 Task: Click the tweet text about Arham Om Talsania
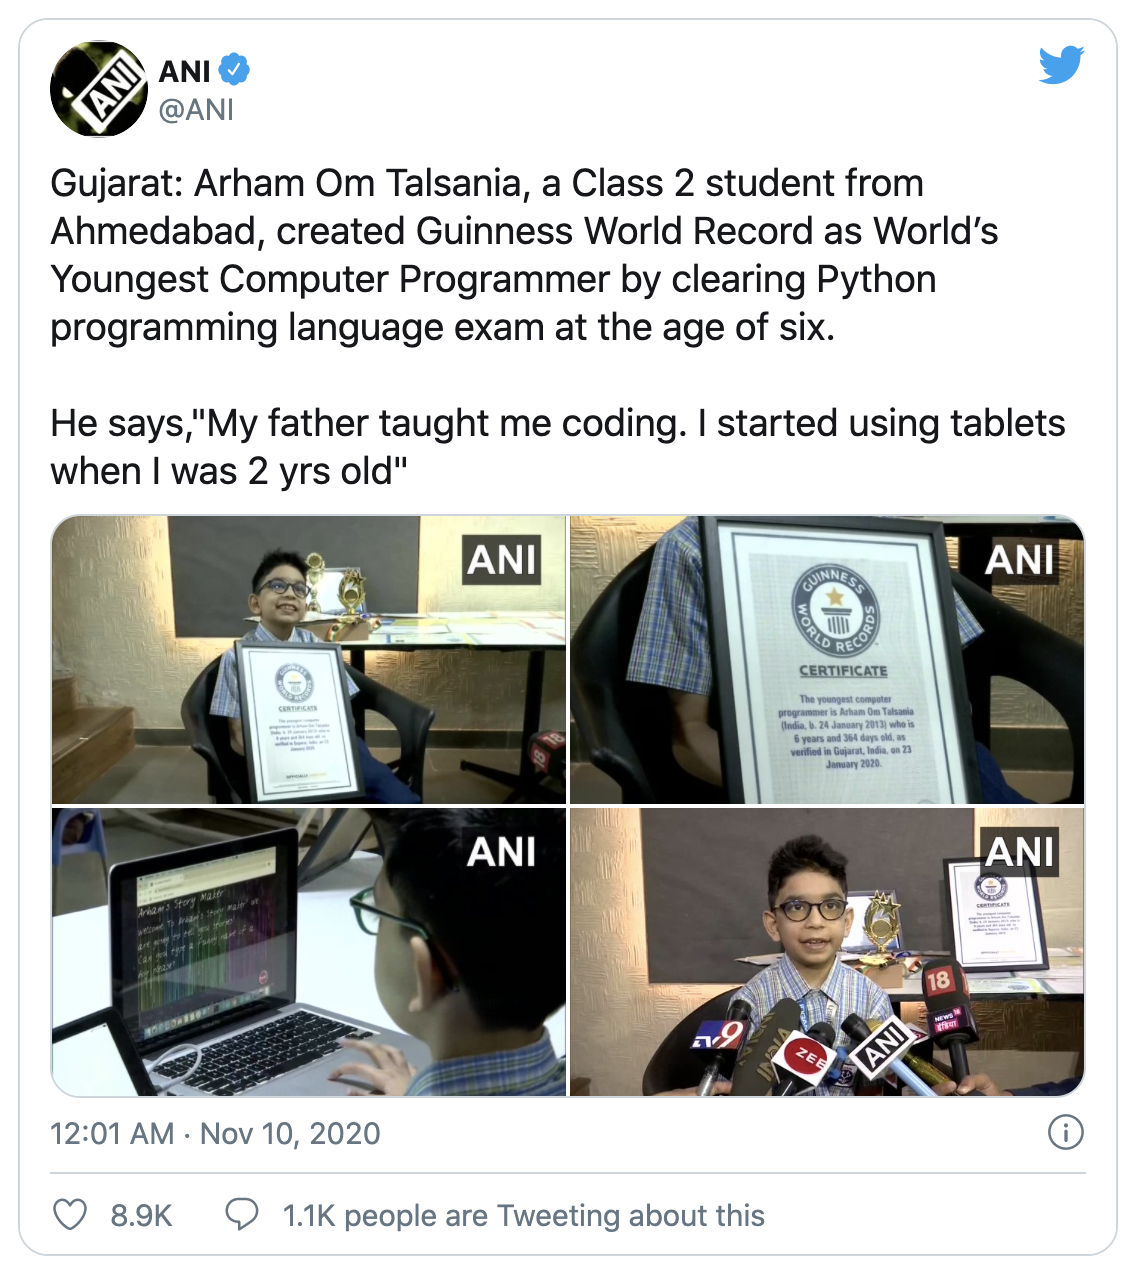pos(524,255)
